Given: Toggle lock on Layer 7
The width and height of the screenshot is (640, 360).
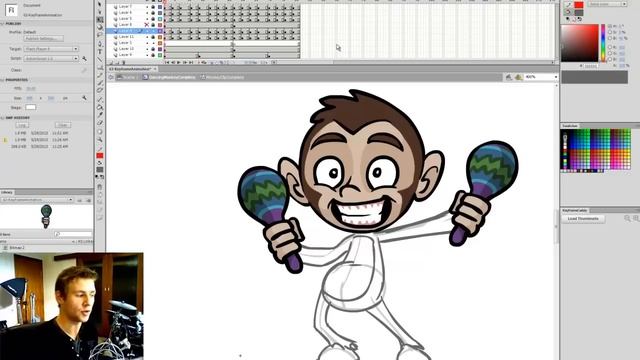Looking at the screenshot, I should (153, 7).
